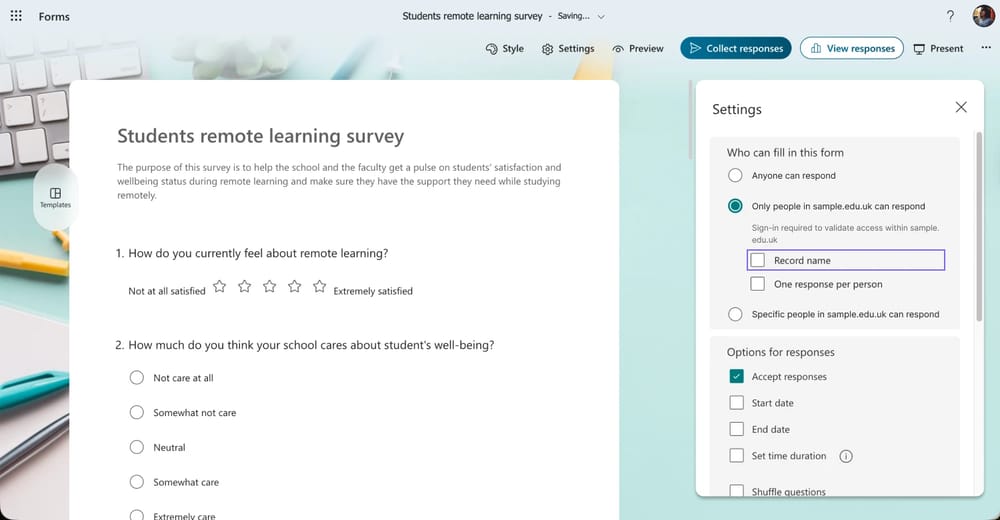Screen dimensions: 1000x520
Task: Click the Preview eye icon
Action: 638,48
